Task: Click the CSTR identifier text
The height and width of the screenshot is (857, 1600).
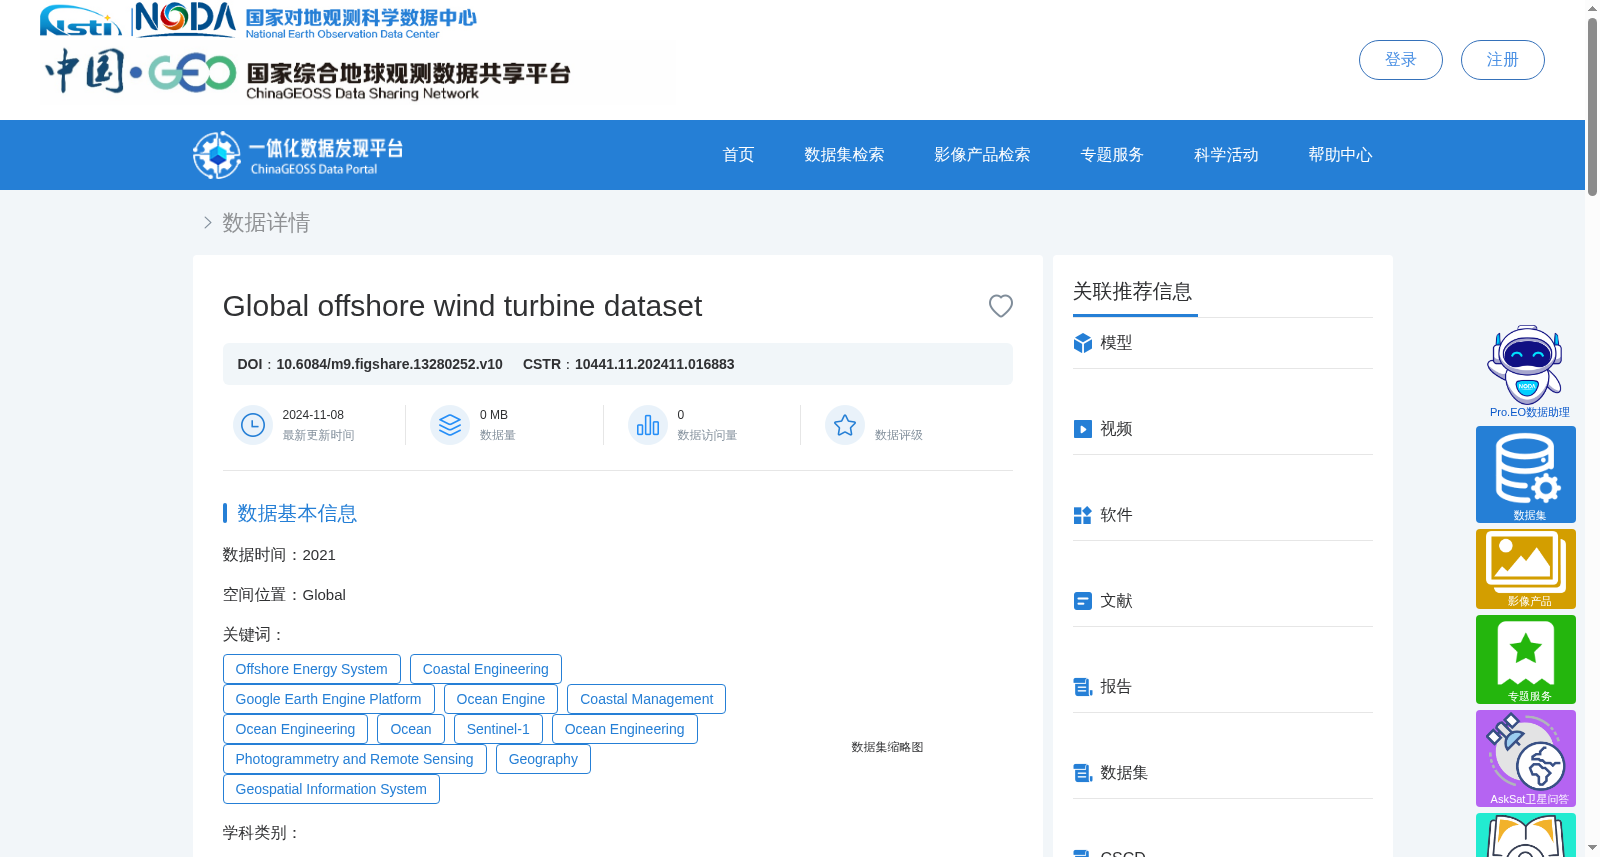Action: click(x=654, y=364)
